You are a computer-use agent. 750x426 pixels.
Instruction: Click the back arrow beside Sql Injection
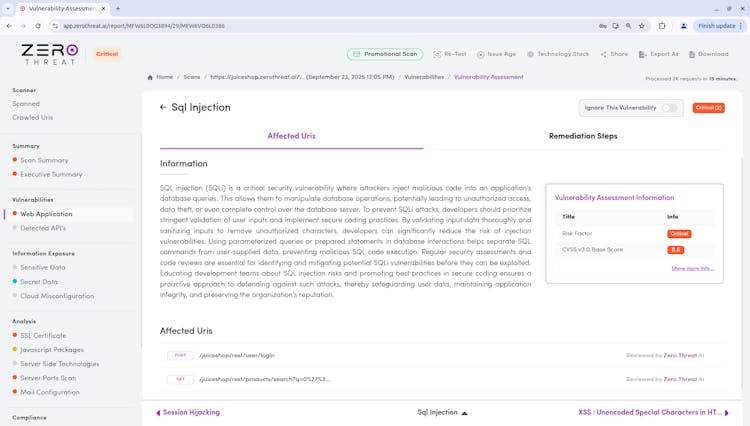163,107
